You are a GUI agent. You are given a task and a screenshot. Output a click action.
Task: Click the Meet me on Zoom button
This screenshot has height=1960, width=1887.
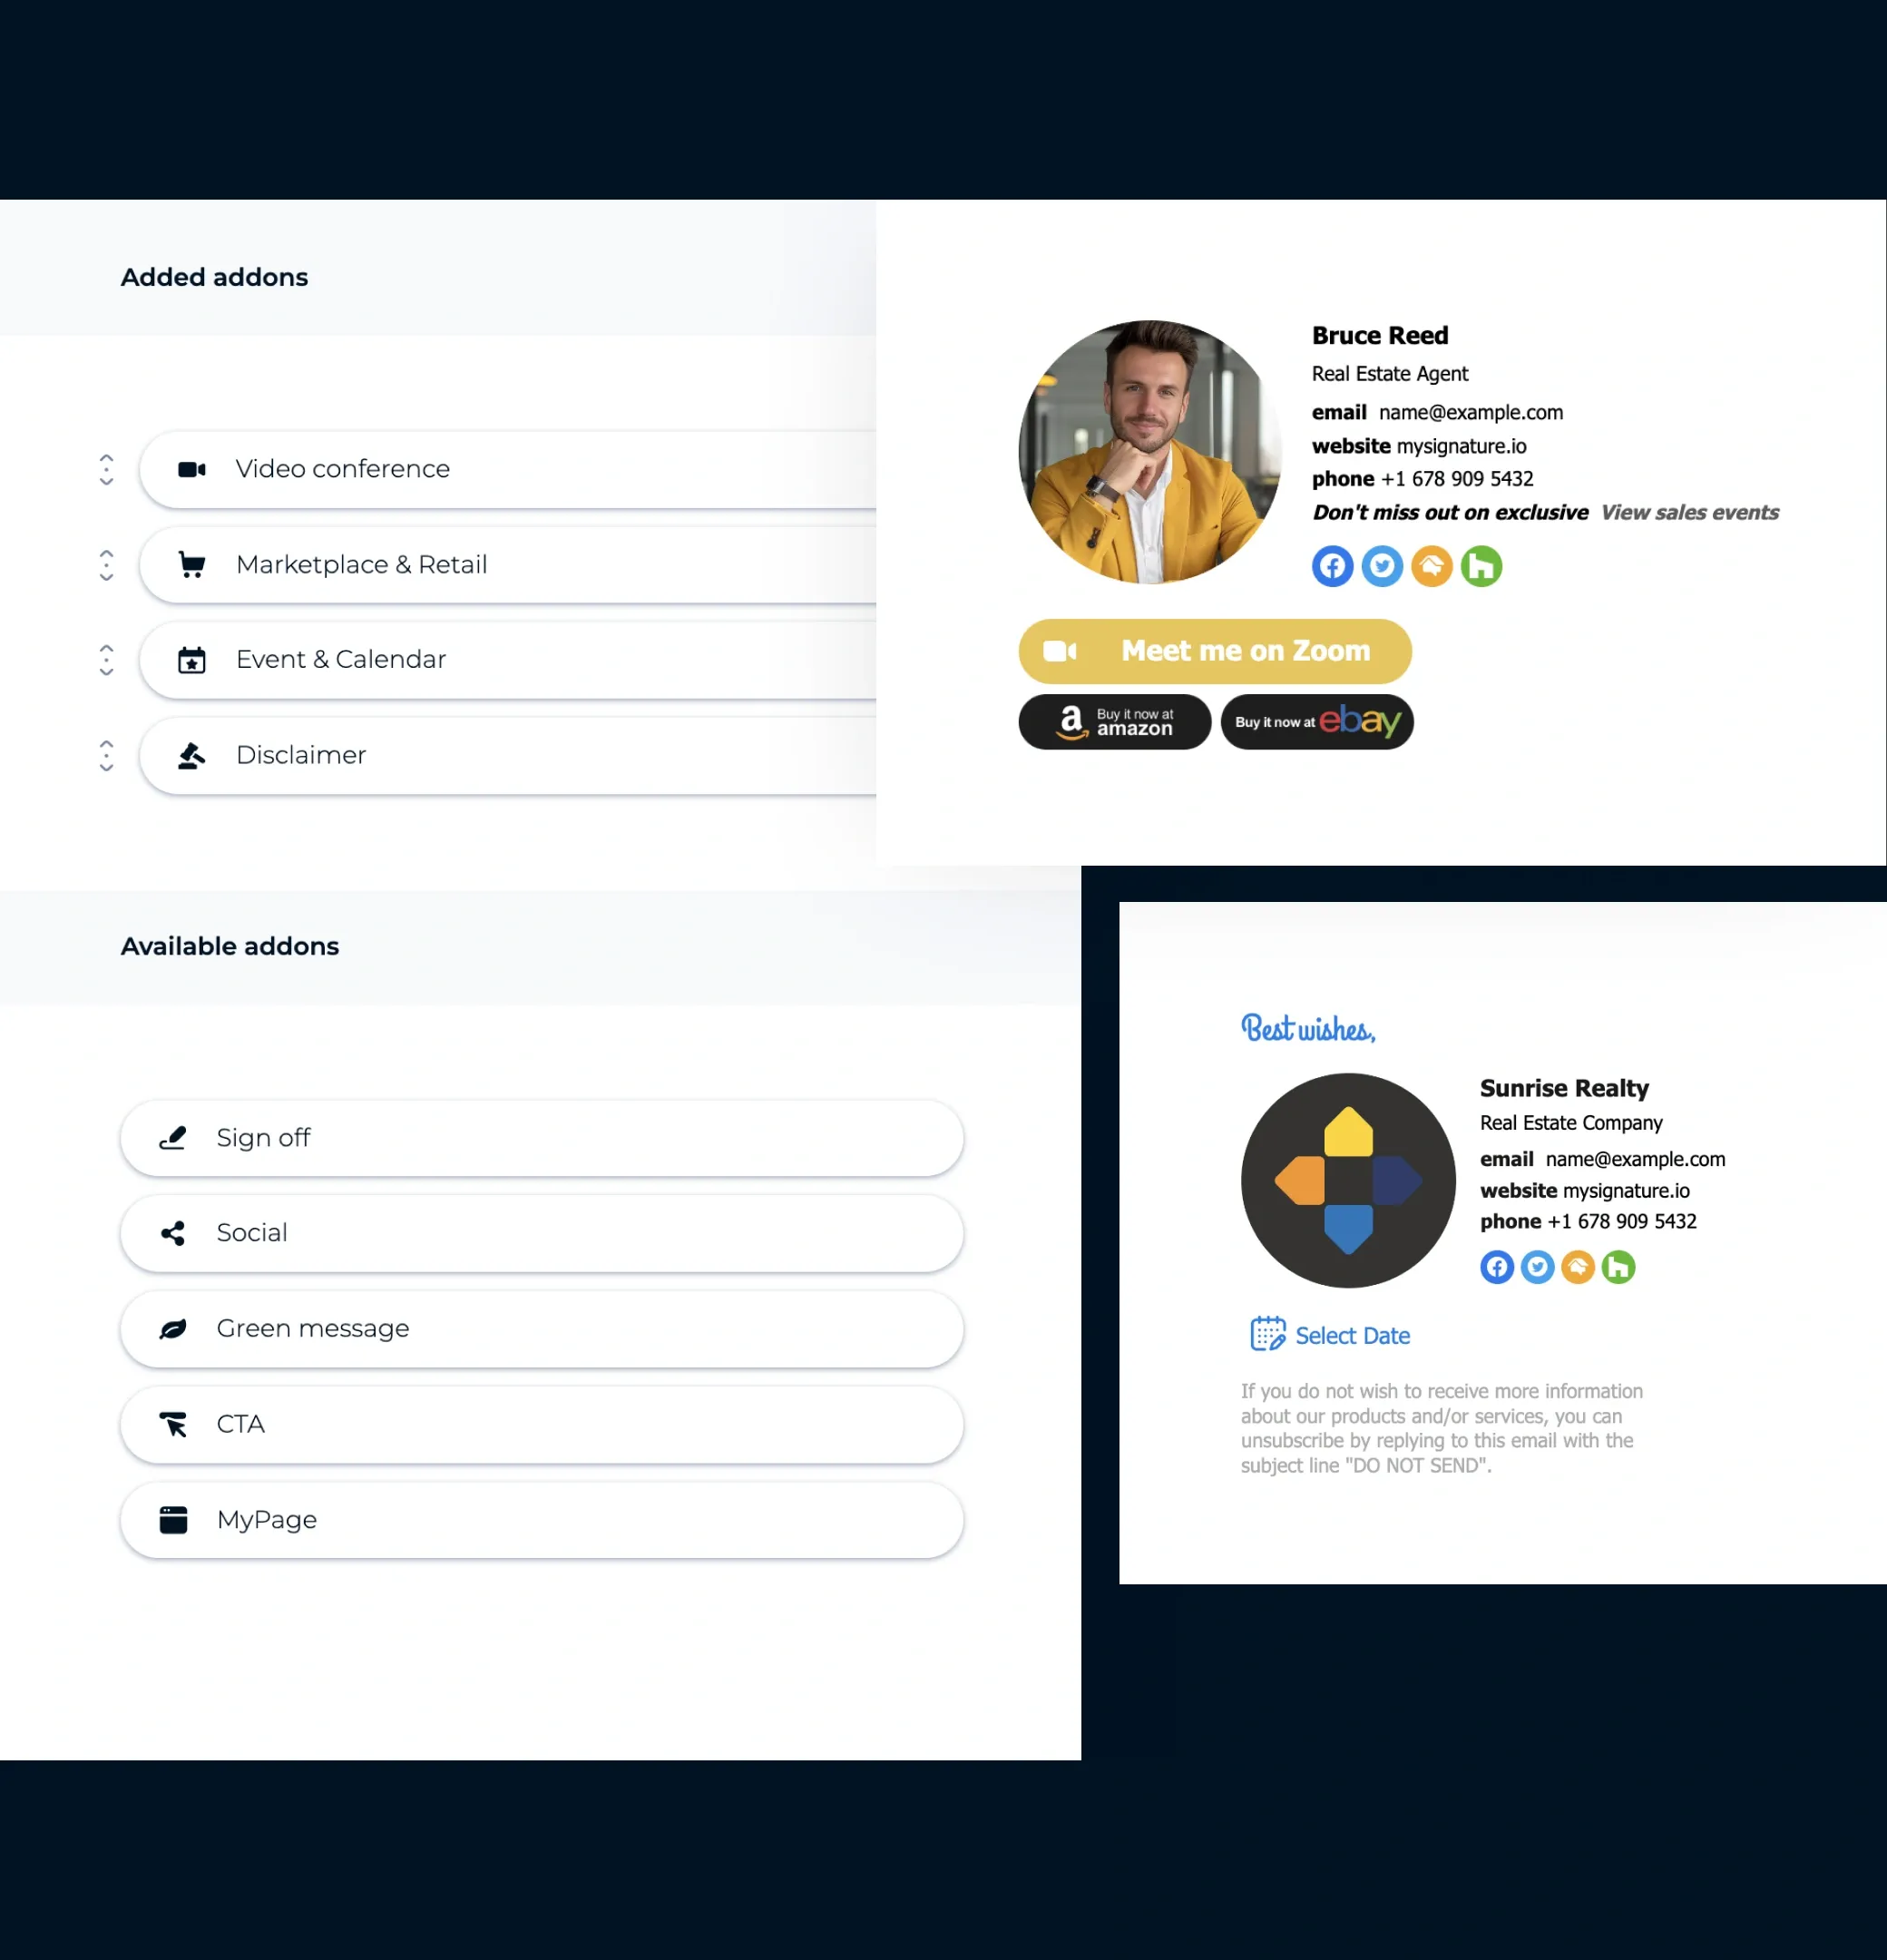(1214, 651)
